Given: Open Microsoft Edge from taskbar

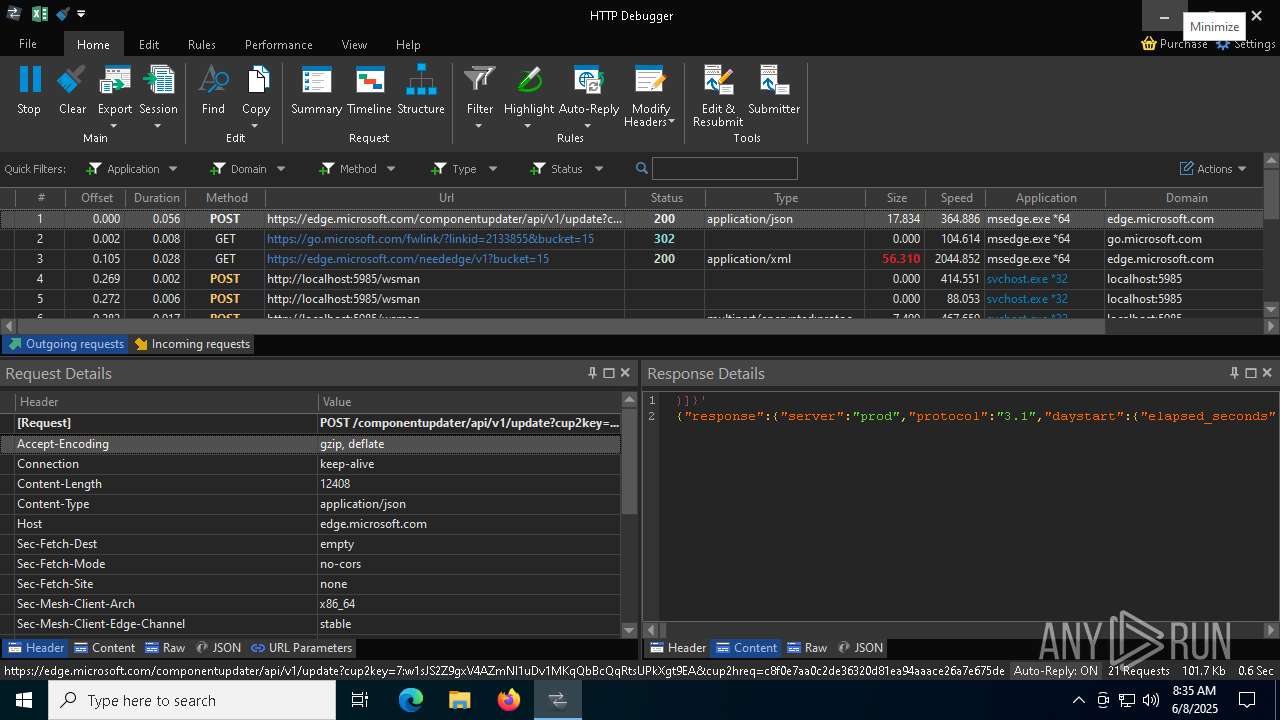Looking at the screenshot, I should point(411,700).
